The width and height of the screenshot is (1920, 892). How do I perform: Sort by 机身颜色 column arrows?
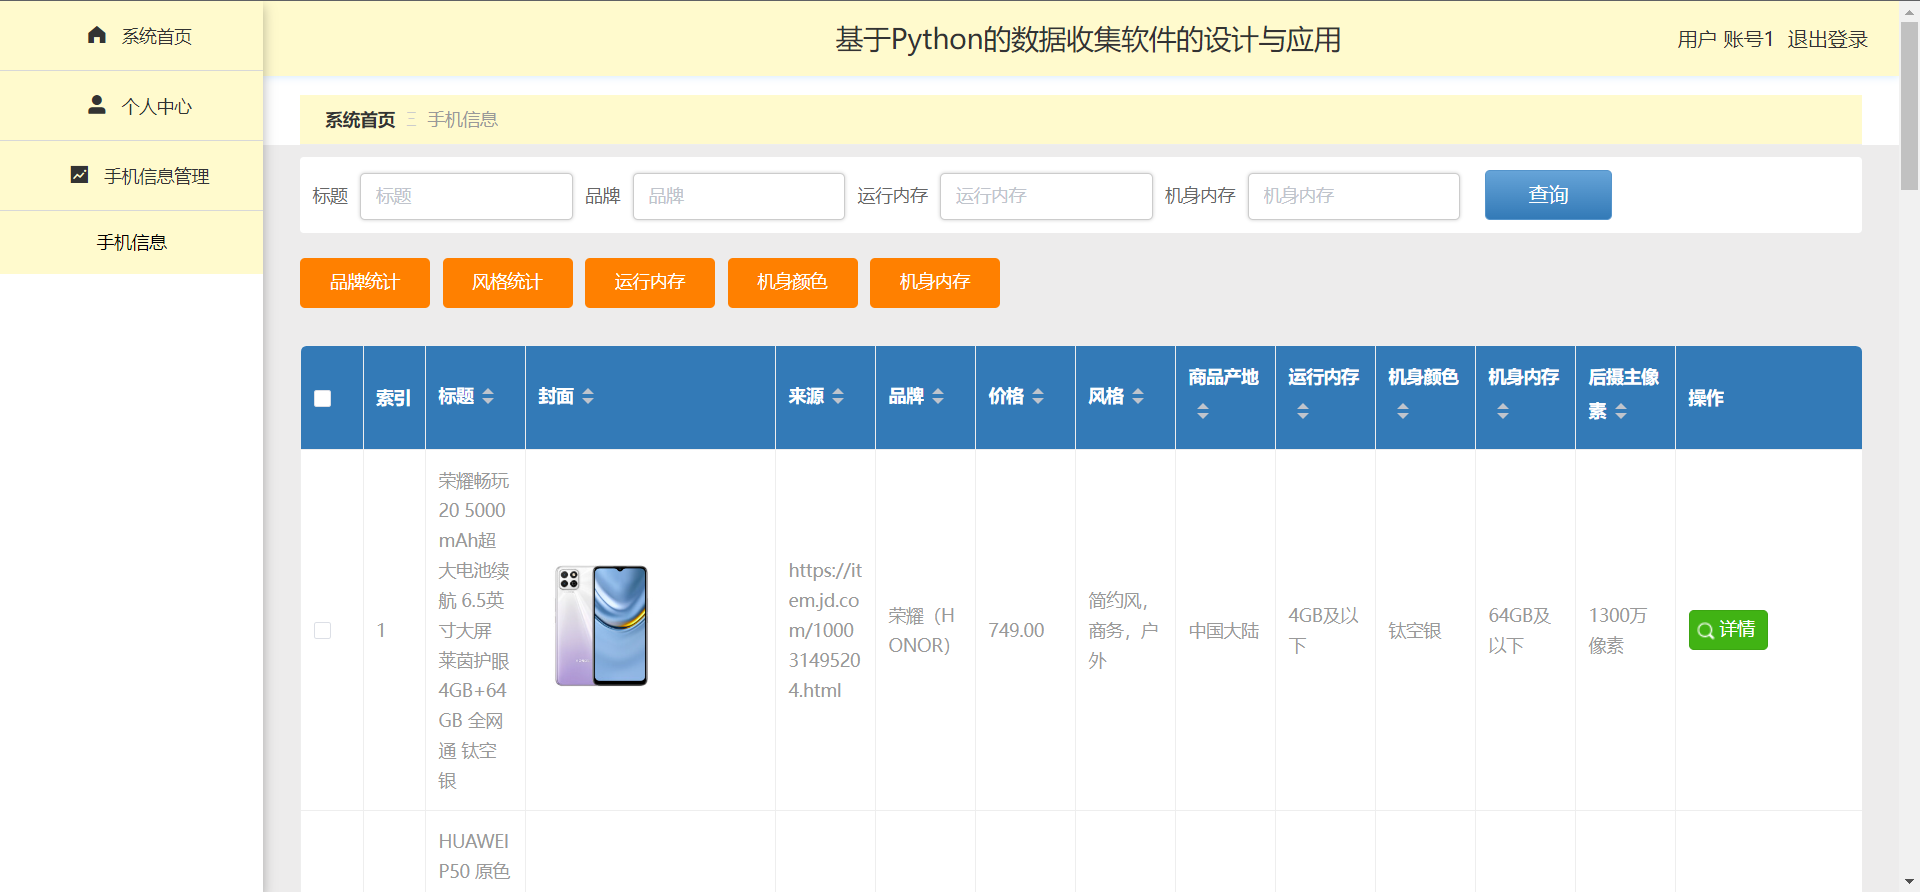click(1403, 411)
